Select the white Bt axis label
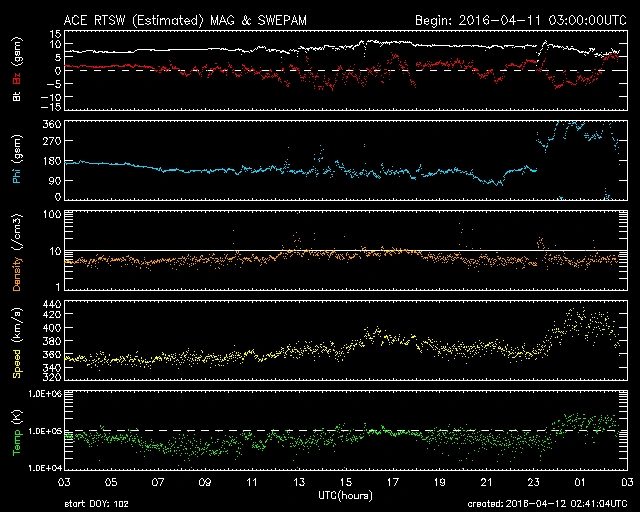Screen dimensions: 640x512 [18, 95]
